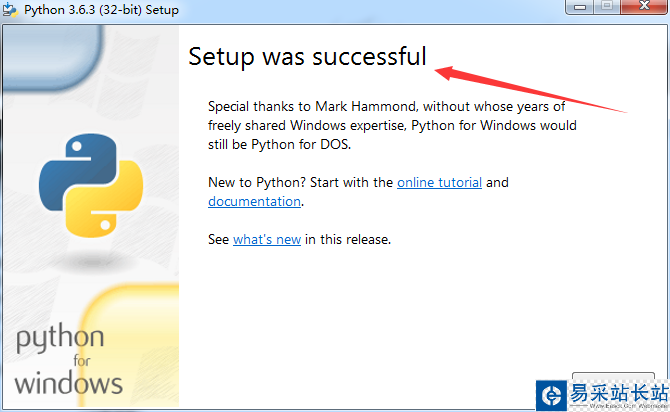This screenshot has width=670, height=412.
Task: Click the Mark Hammond thanks paragraph
Action: 392,125
